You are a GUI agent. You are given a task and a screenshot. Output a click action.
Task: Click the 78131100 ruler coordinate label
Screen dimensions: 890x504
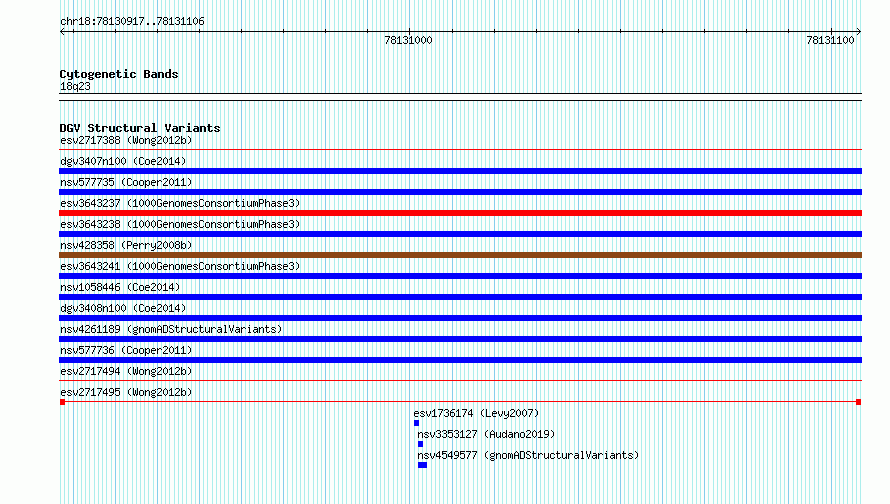(830, 40)
